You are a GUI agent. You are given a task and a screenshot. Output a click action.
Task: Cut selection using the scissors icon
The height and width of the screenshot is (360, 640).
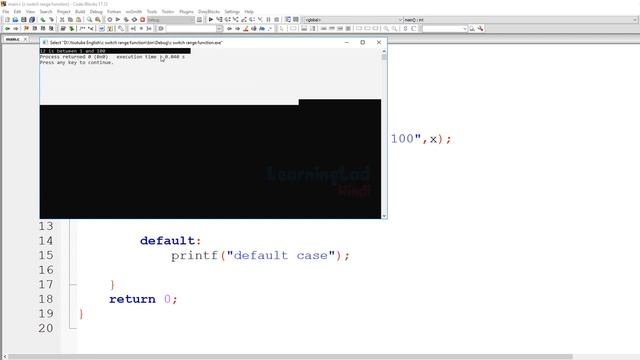(62, 20)
